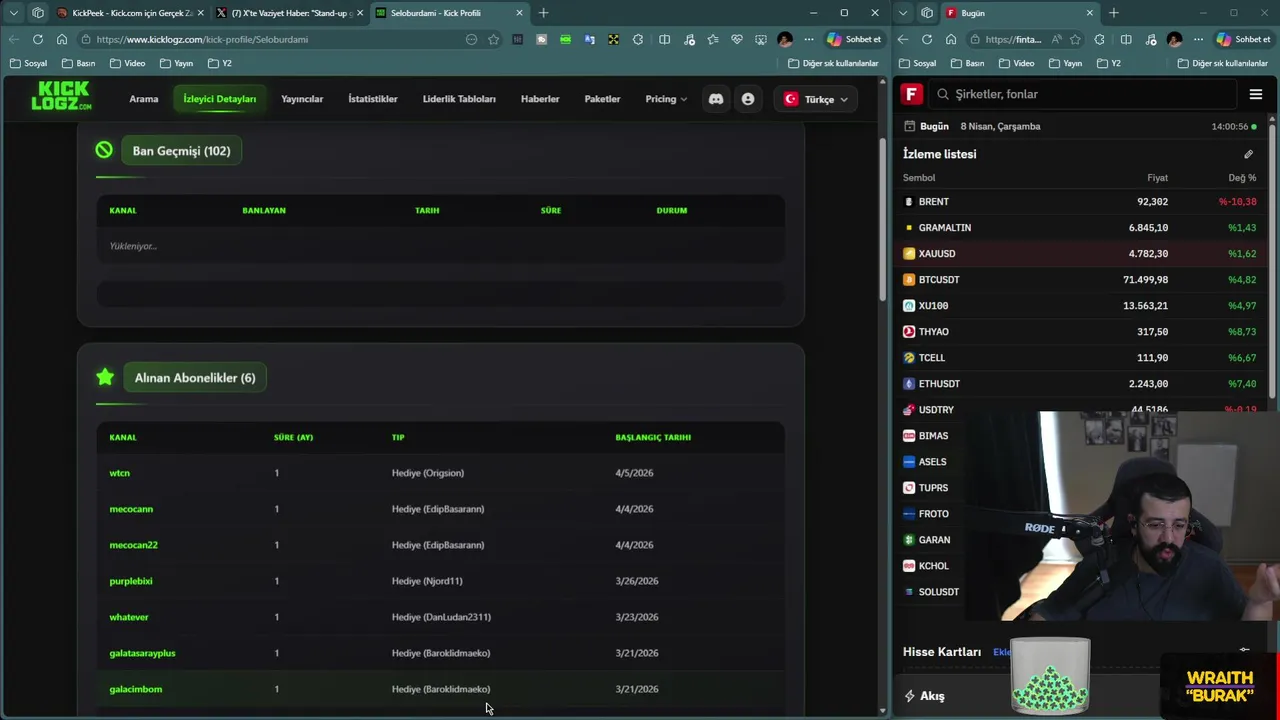1280x720 pixels.
Task: Click the read aloud icon in the right browser address bar
Action: (1056, 39)
